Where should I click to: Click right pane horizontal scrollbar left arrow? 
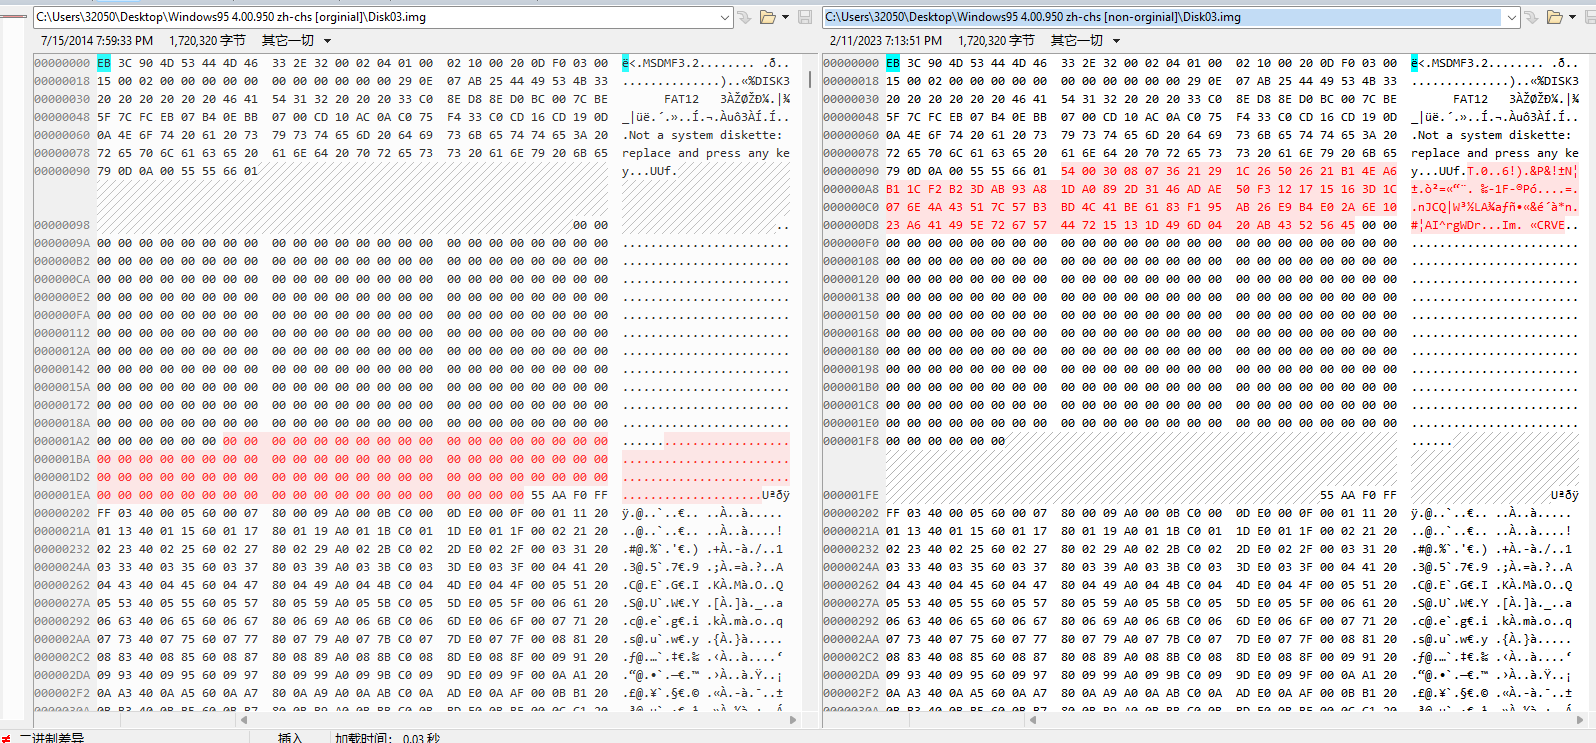click(1033, 719)
